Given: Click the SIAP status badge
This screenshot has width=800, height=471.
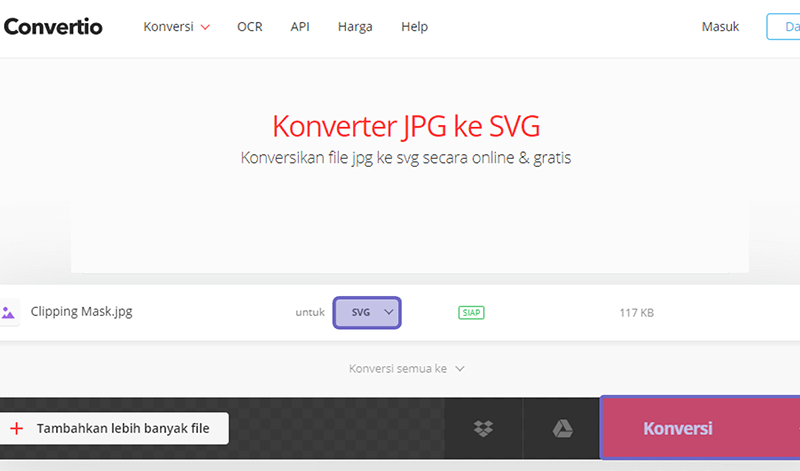Looking at the screenshot, I should 471,312.
